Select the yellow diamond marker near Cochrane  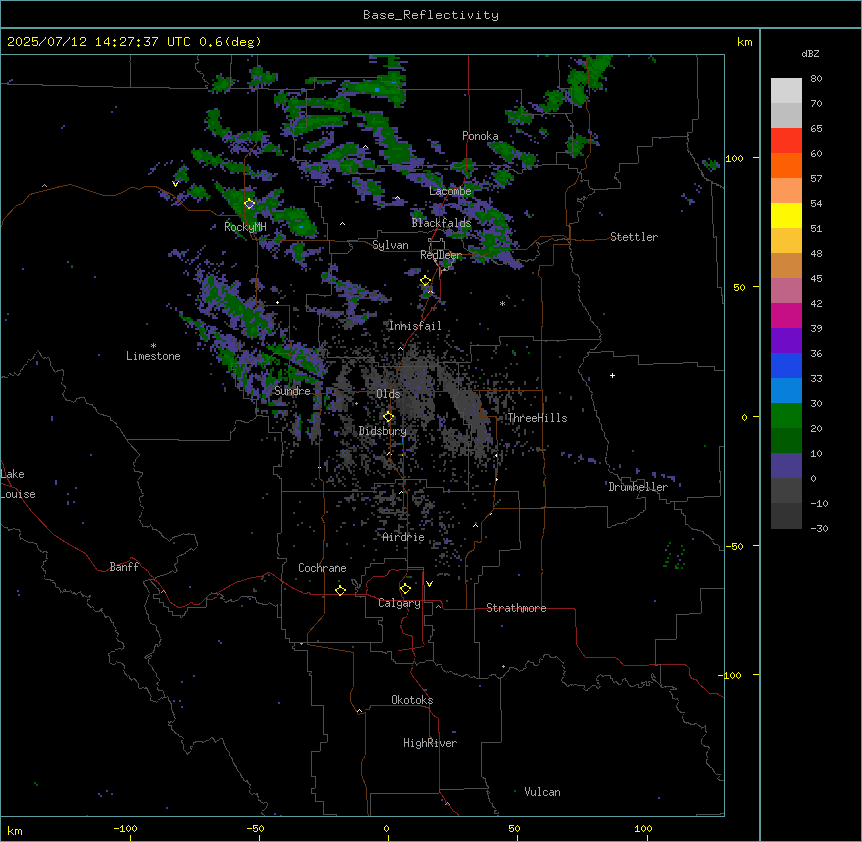click(x=340, y=590)
